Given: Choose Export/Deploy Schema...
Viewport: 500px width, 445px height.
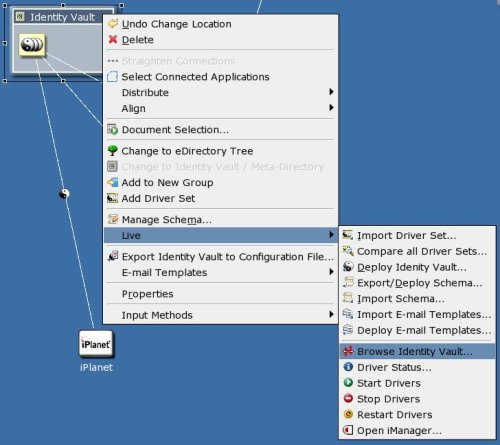Looking at the screenshot, I should pyautogui.click(x=417, y=283).
